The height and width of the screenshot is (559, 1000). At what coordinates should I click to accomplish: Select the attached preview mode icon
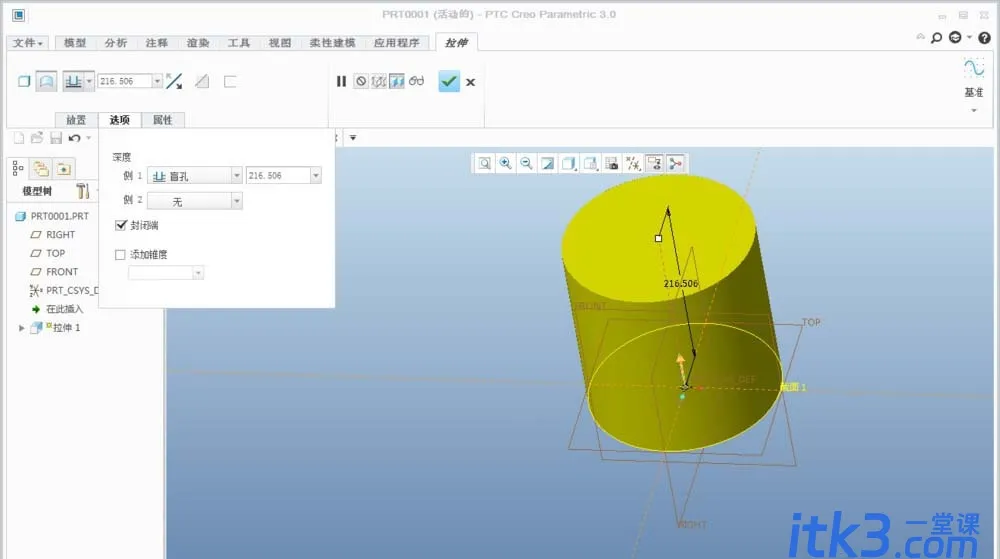point(397,82)
